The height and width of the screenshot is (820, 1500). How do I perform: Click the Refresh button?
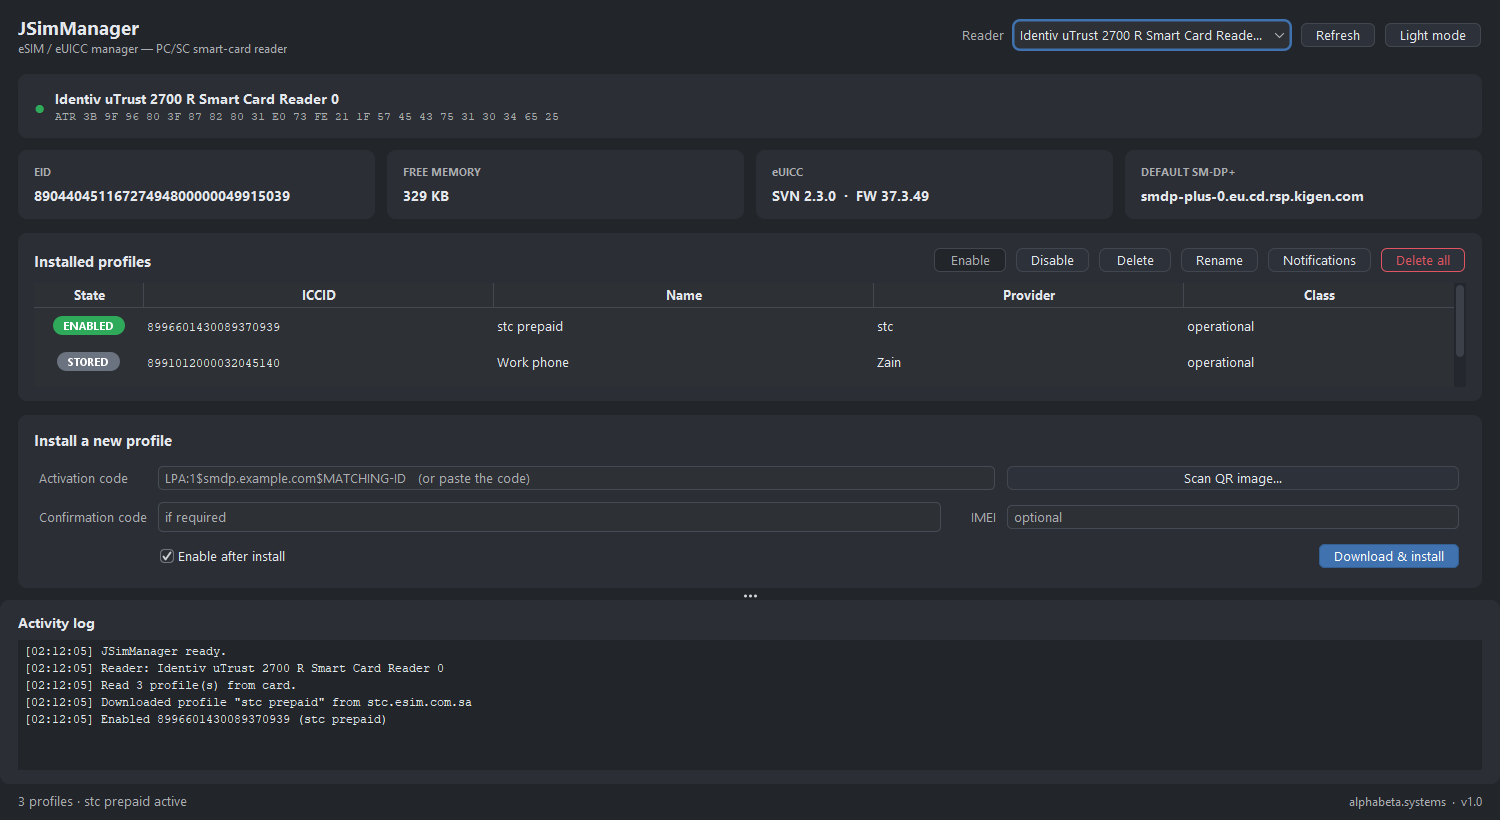tap(1337, 35)
